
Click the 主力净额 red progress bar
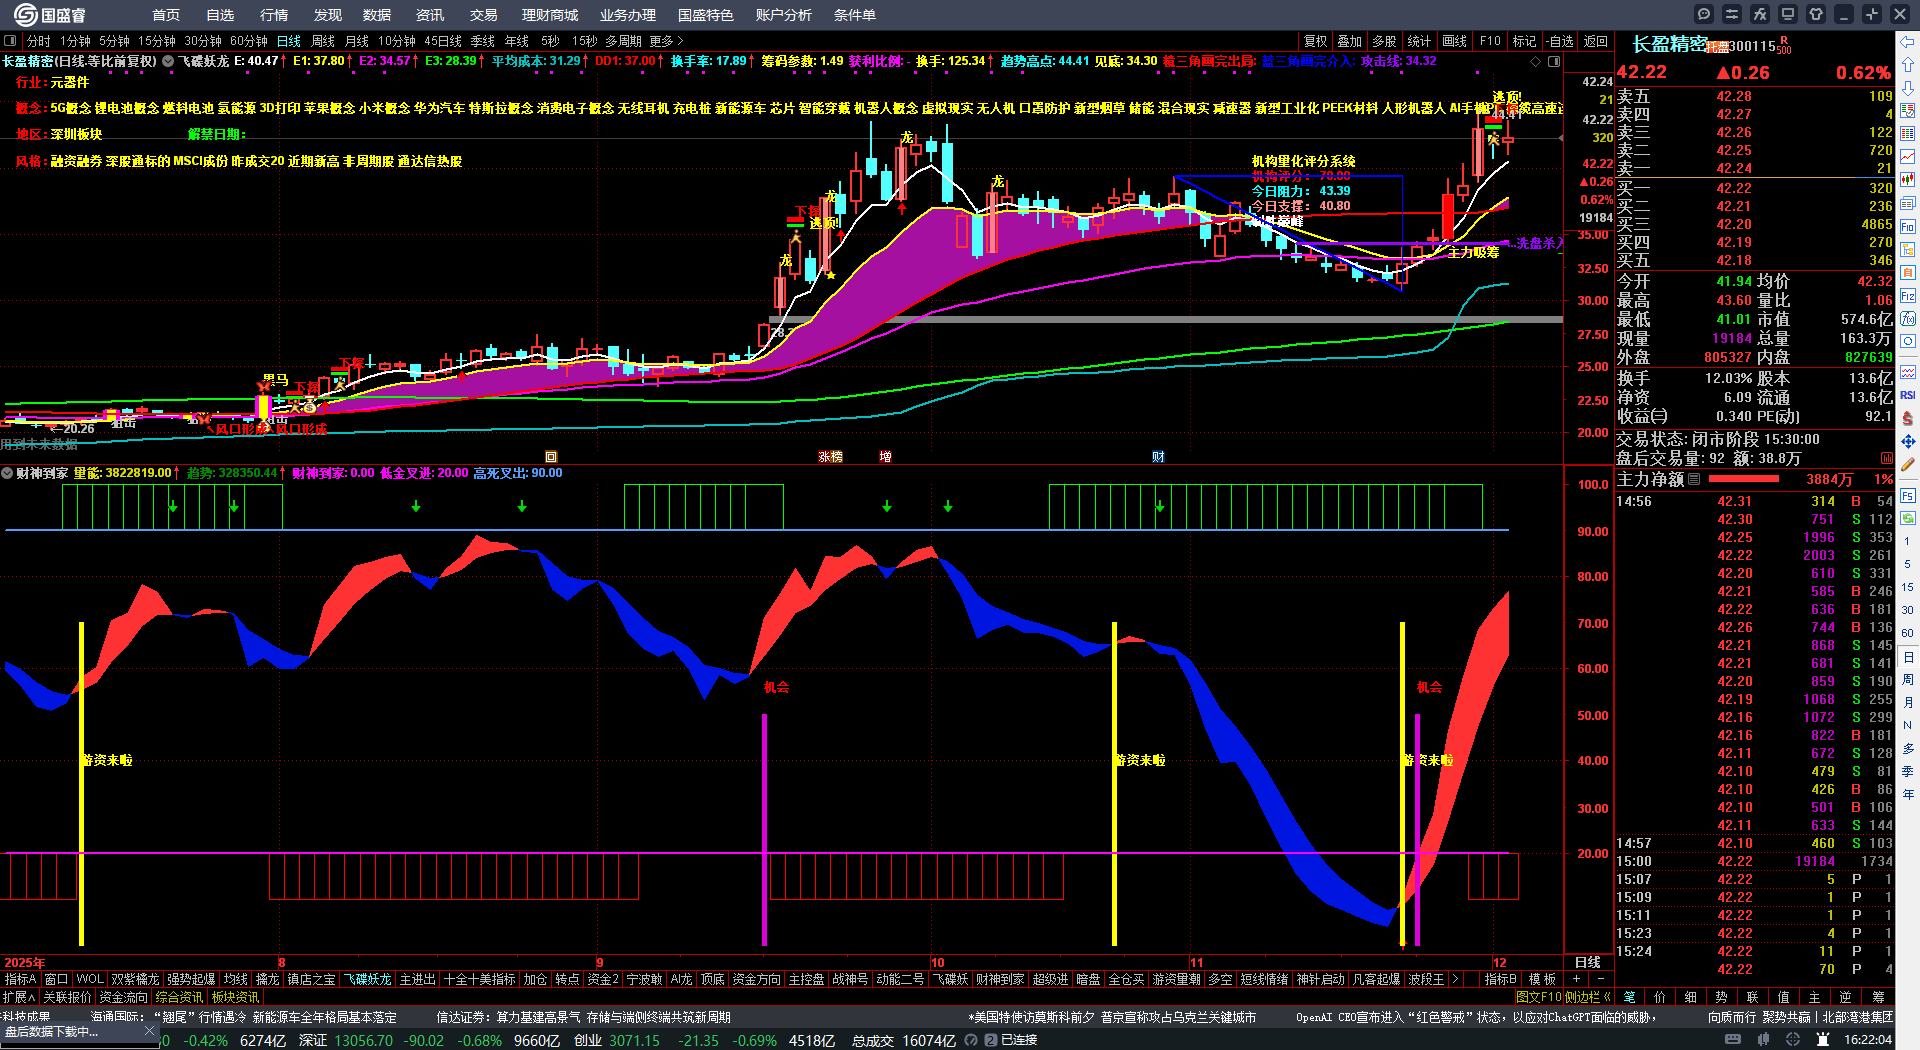(x=1744, y=479)
